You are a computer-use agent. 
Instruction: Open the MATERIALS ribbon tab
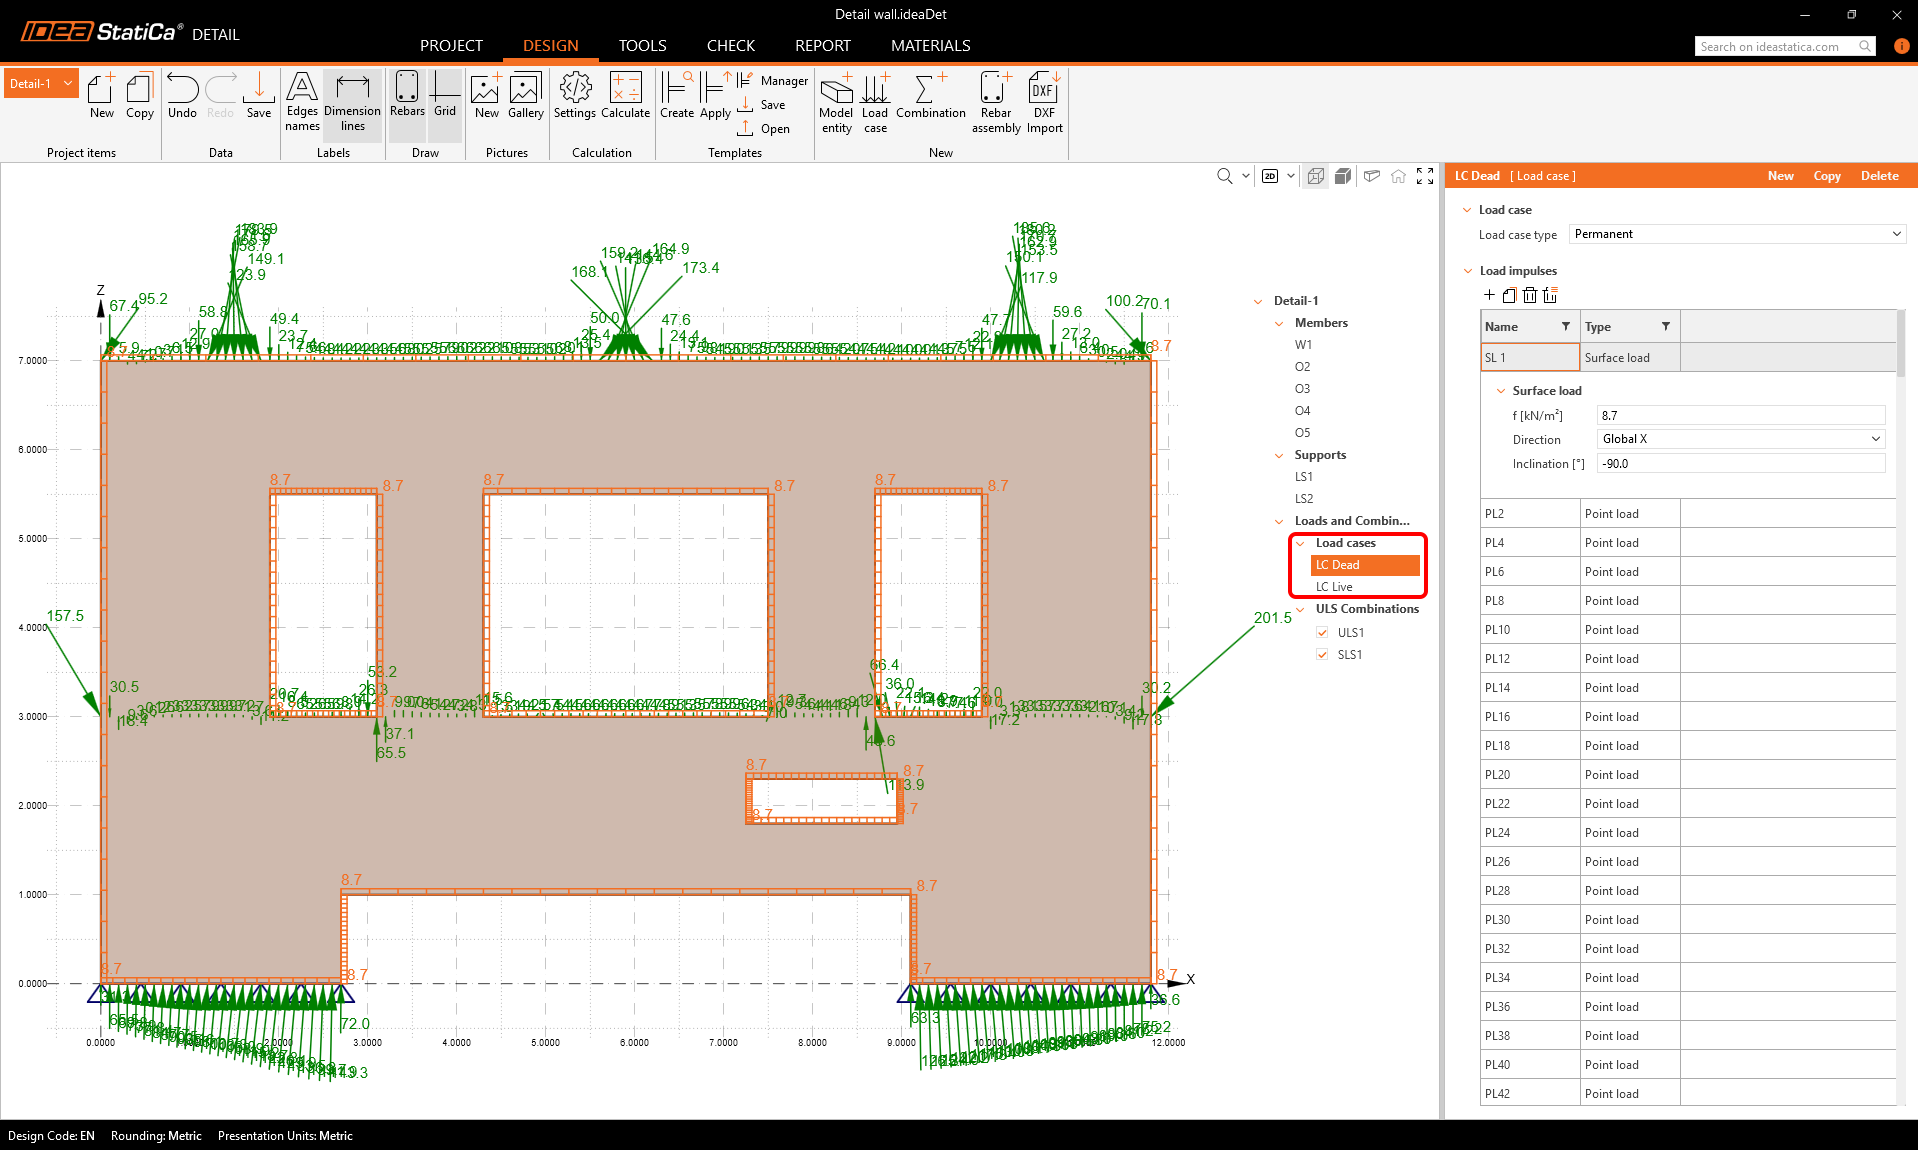click(930, 46)
